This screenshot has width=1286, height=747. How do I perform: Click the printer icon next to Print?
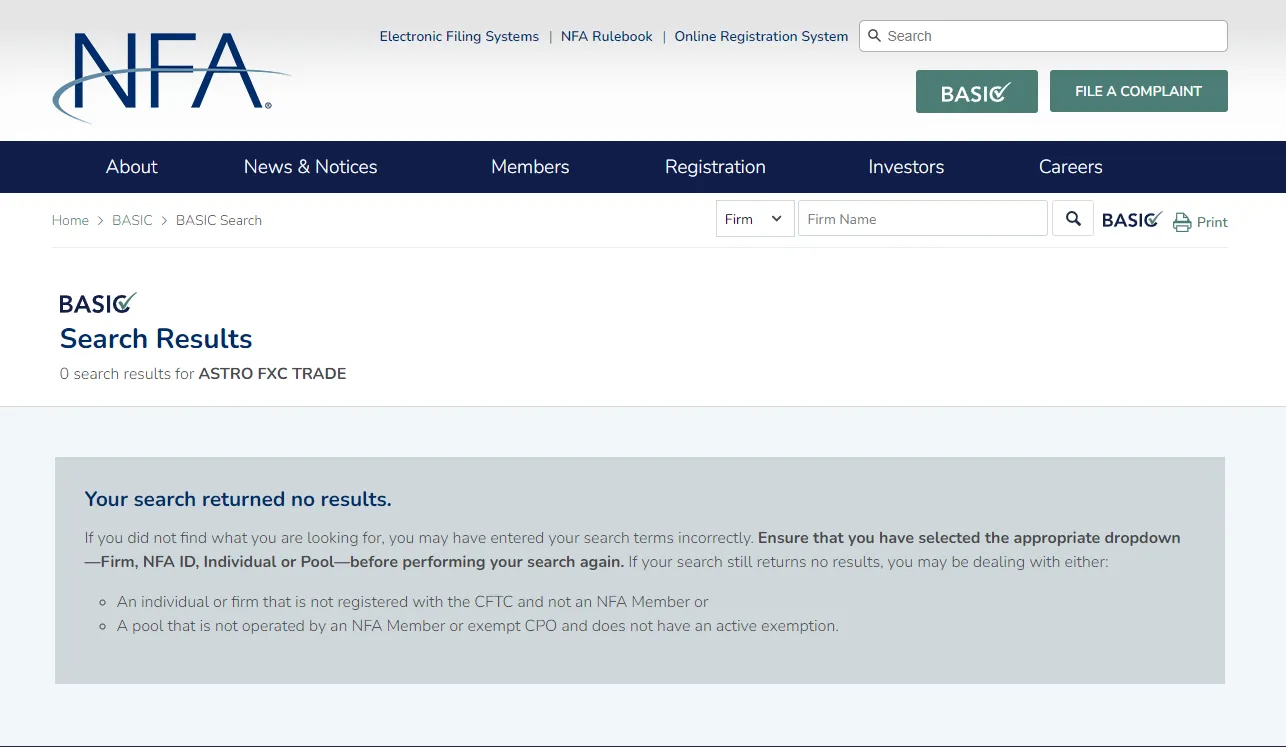pyautogui.click(x=1182, y=222)
